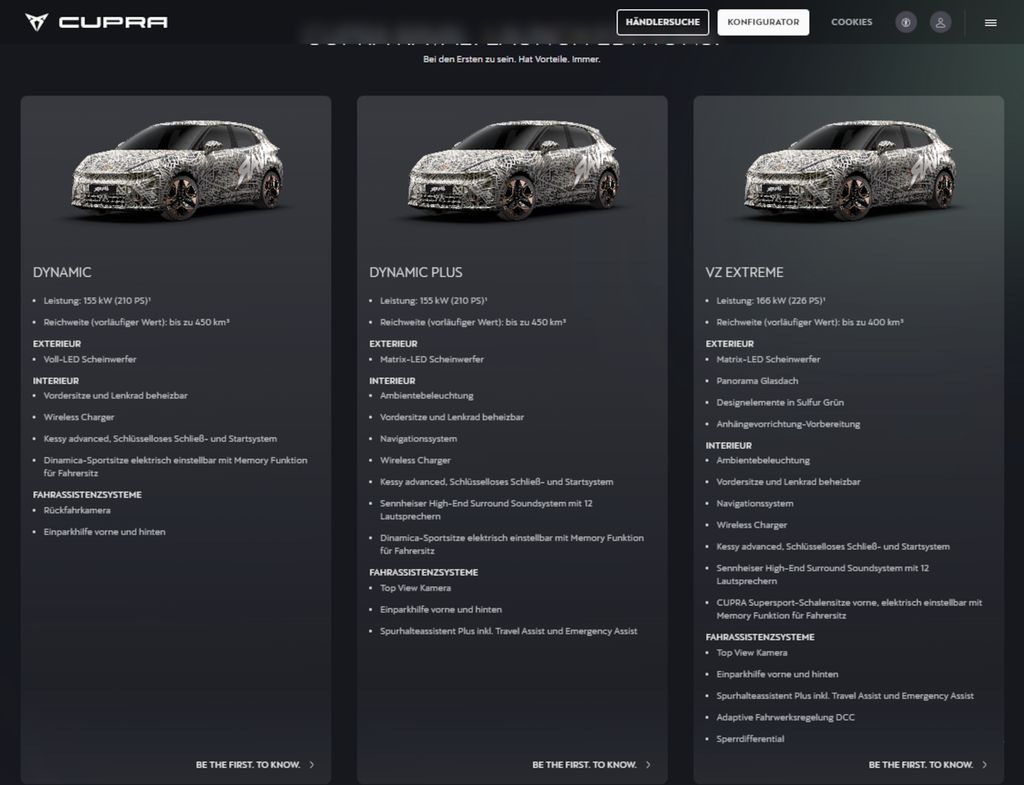Open the Konfigurator button

[x=763, y=22]
